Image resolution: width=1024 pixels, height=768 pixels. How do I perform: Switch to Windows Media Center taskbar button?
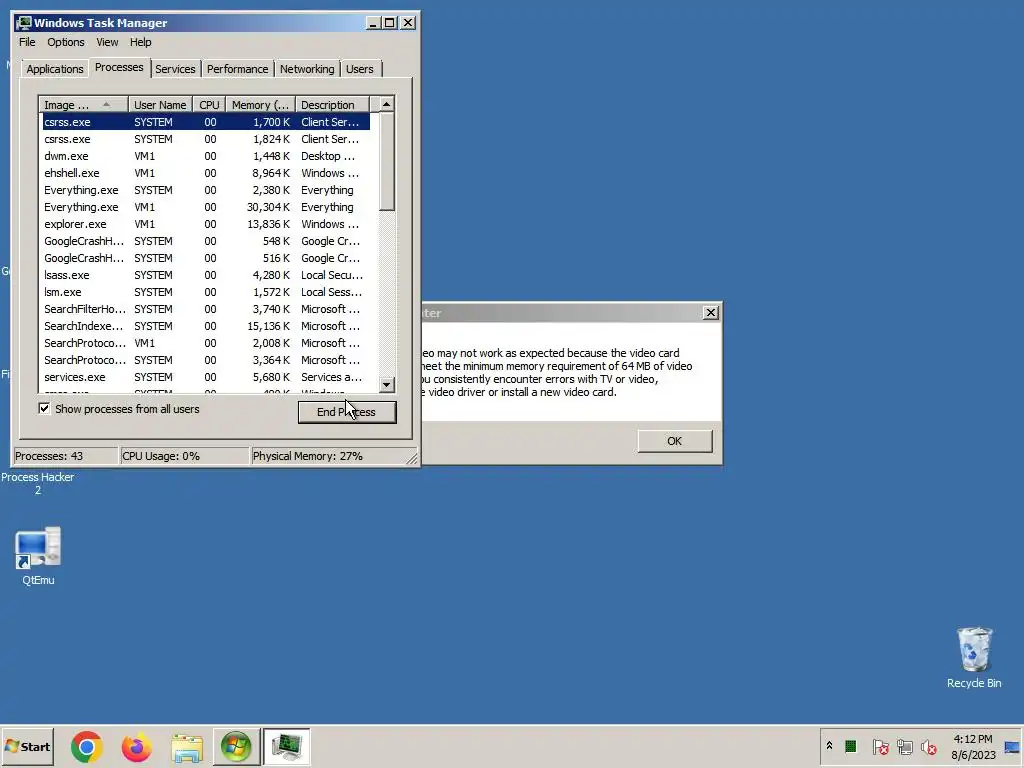236,746
